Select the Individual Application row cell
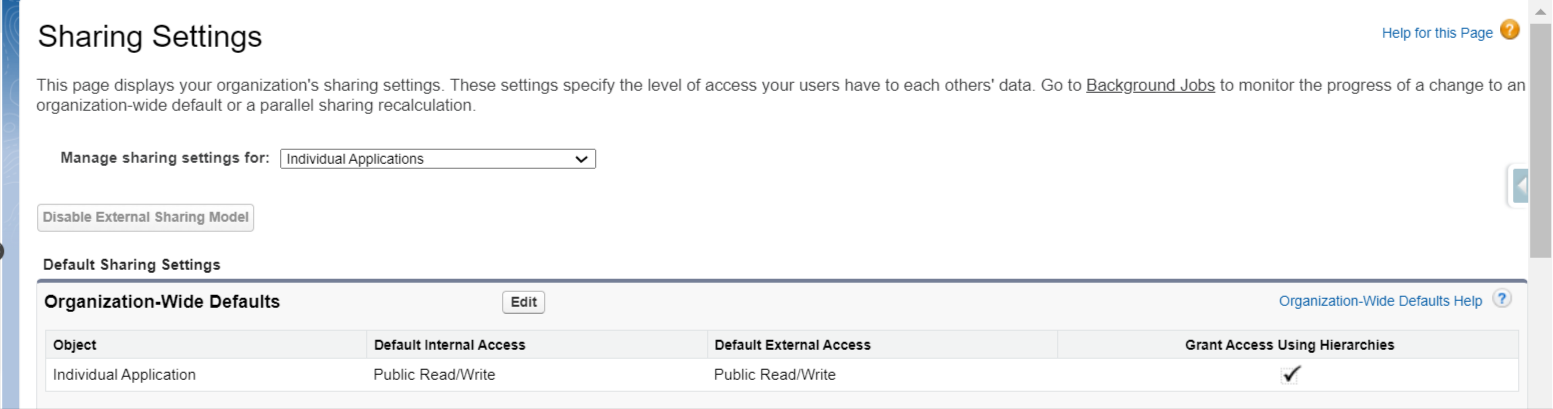Screen dimensions: 1553x409 pyautogui.click(x=124, y=375)
